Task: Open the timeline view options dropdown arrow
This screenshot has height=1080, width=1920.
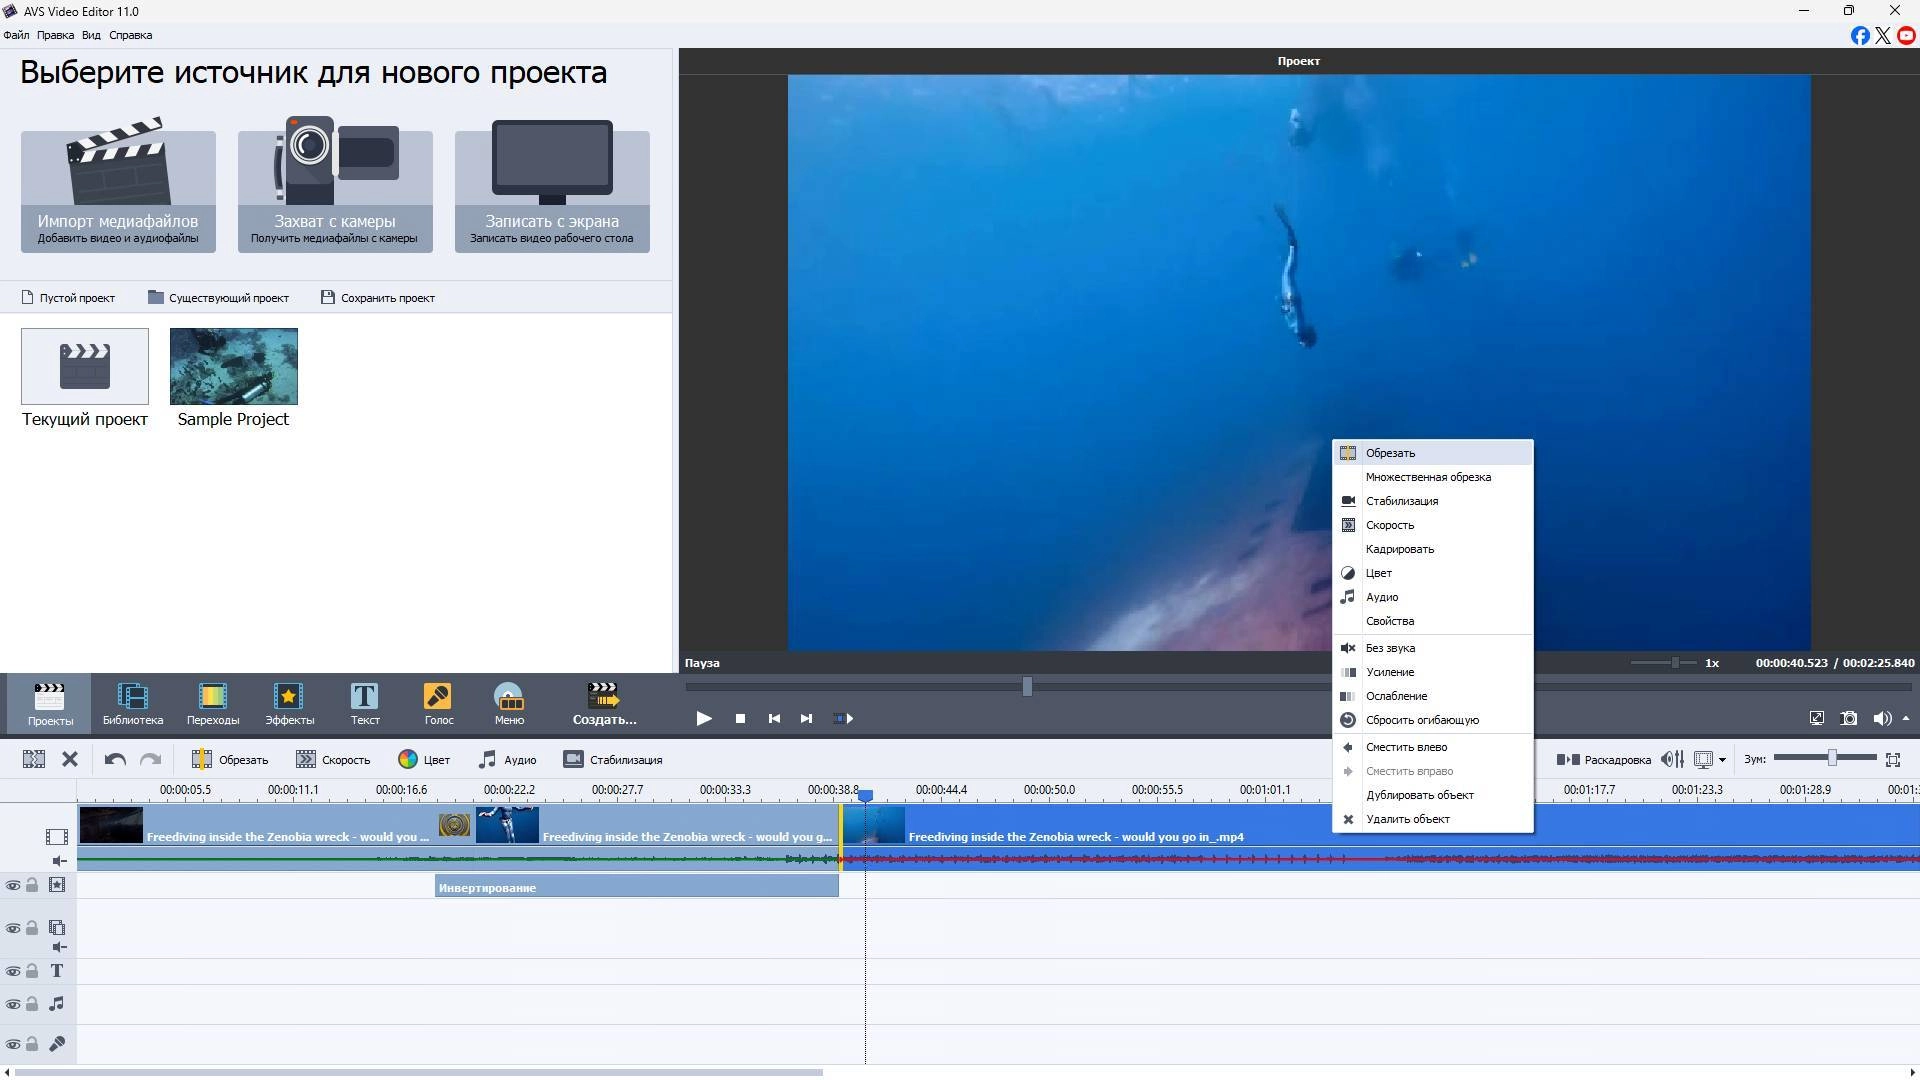Action: tap(1722, 760)
